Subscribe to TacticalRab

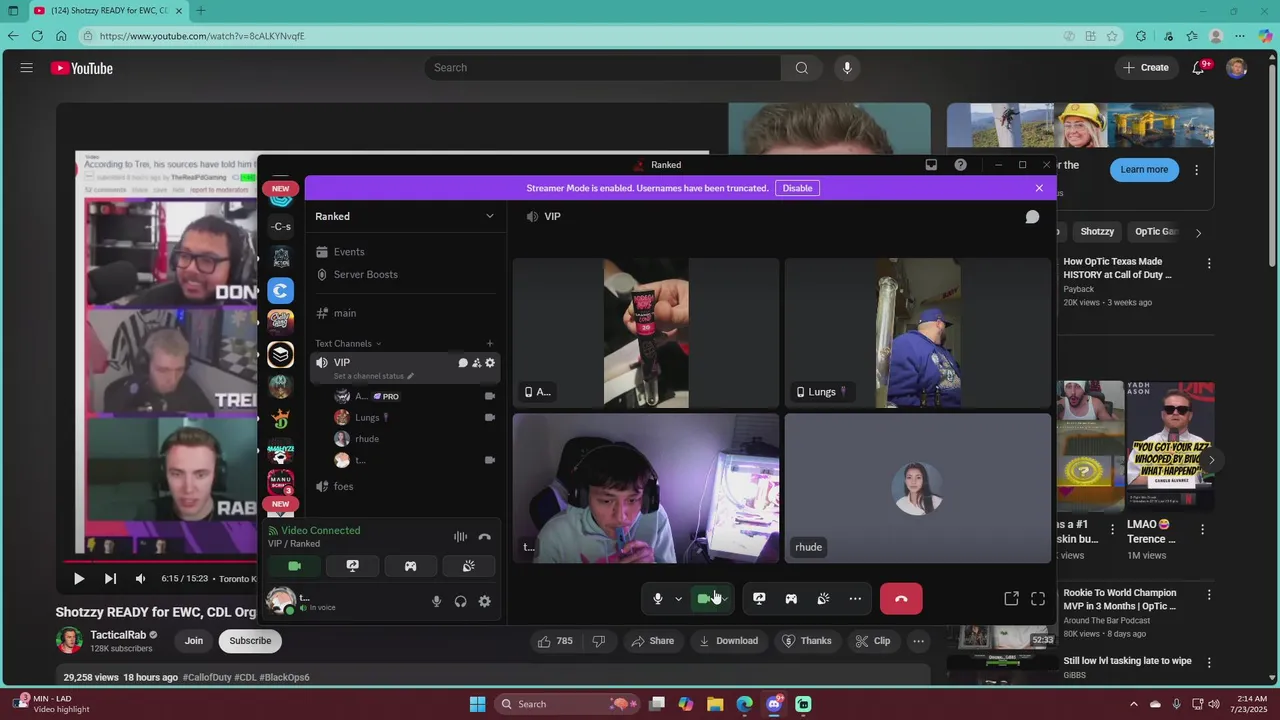[250, 641]
